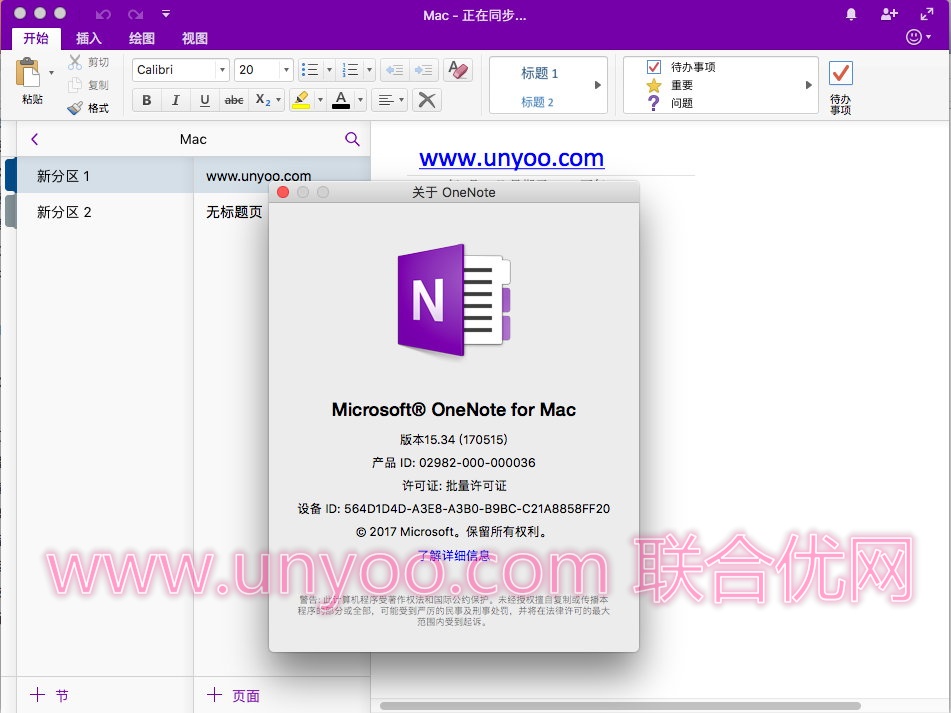Close the 关于 OneNote dialog
951x713 pixels.
click(x=283, y=192)
